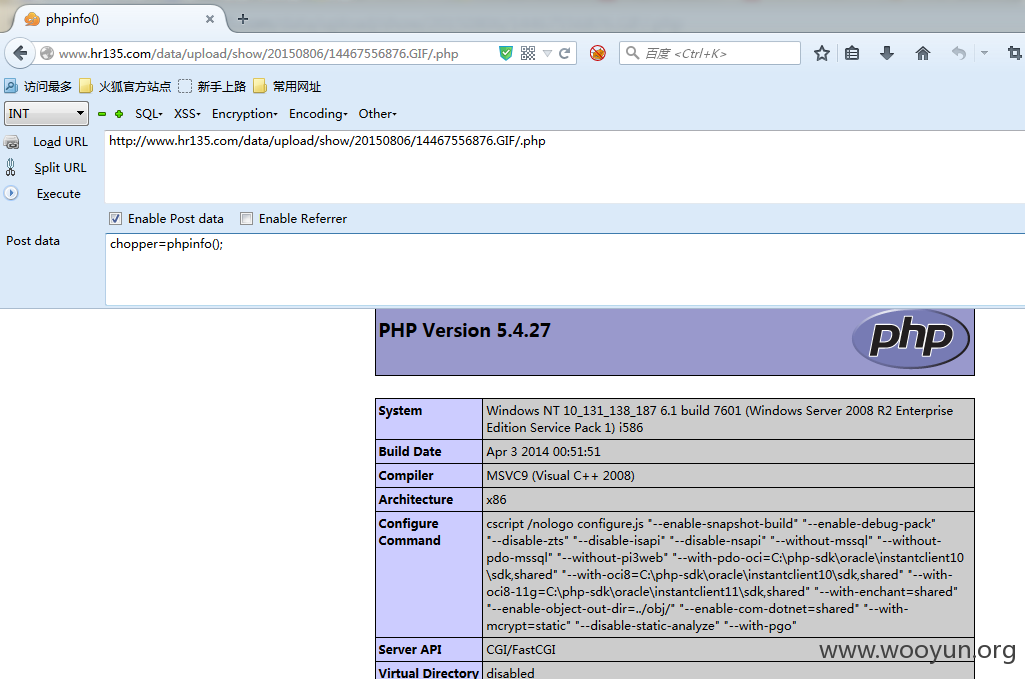Click the Post data text area

(x=565, y=270)
